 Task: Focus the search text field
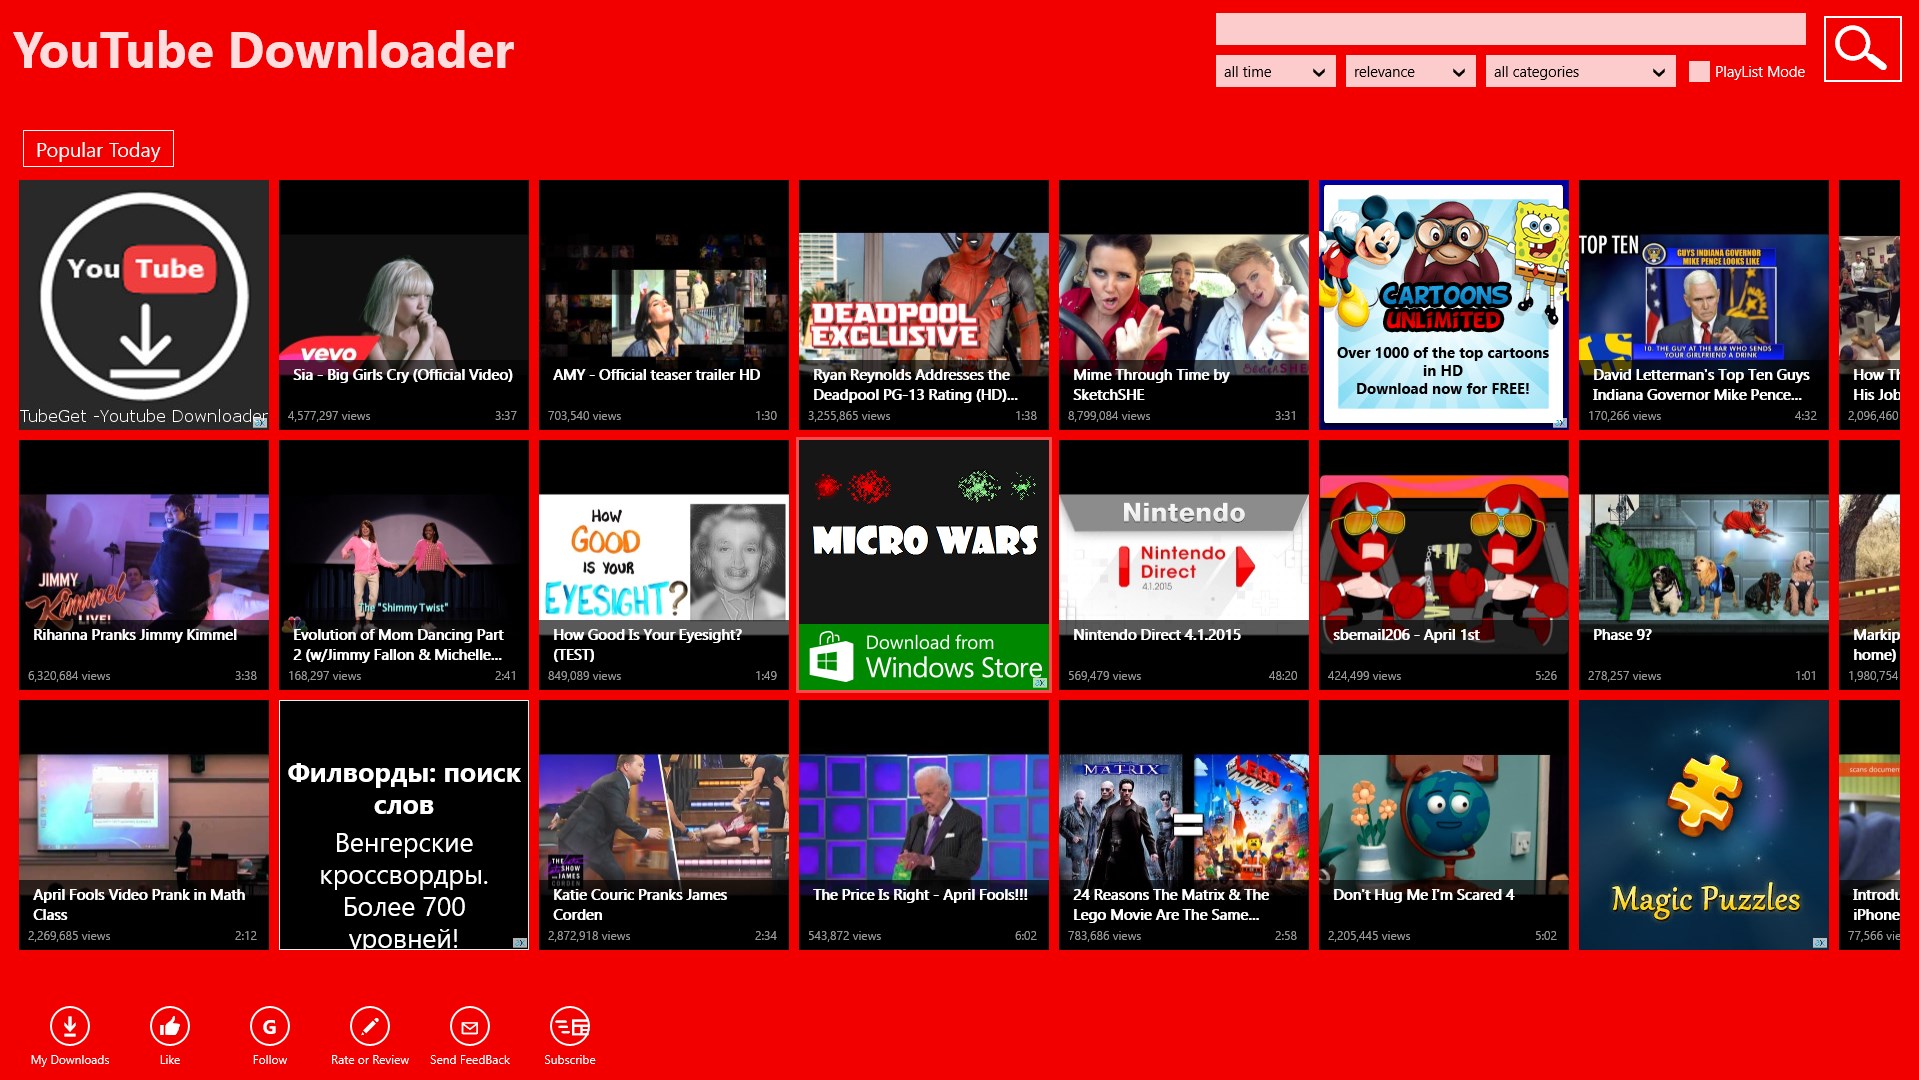point(1510,29)
